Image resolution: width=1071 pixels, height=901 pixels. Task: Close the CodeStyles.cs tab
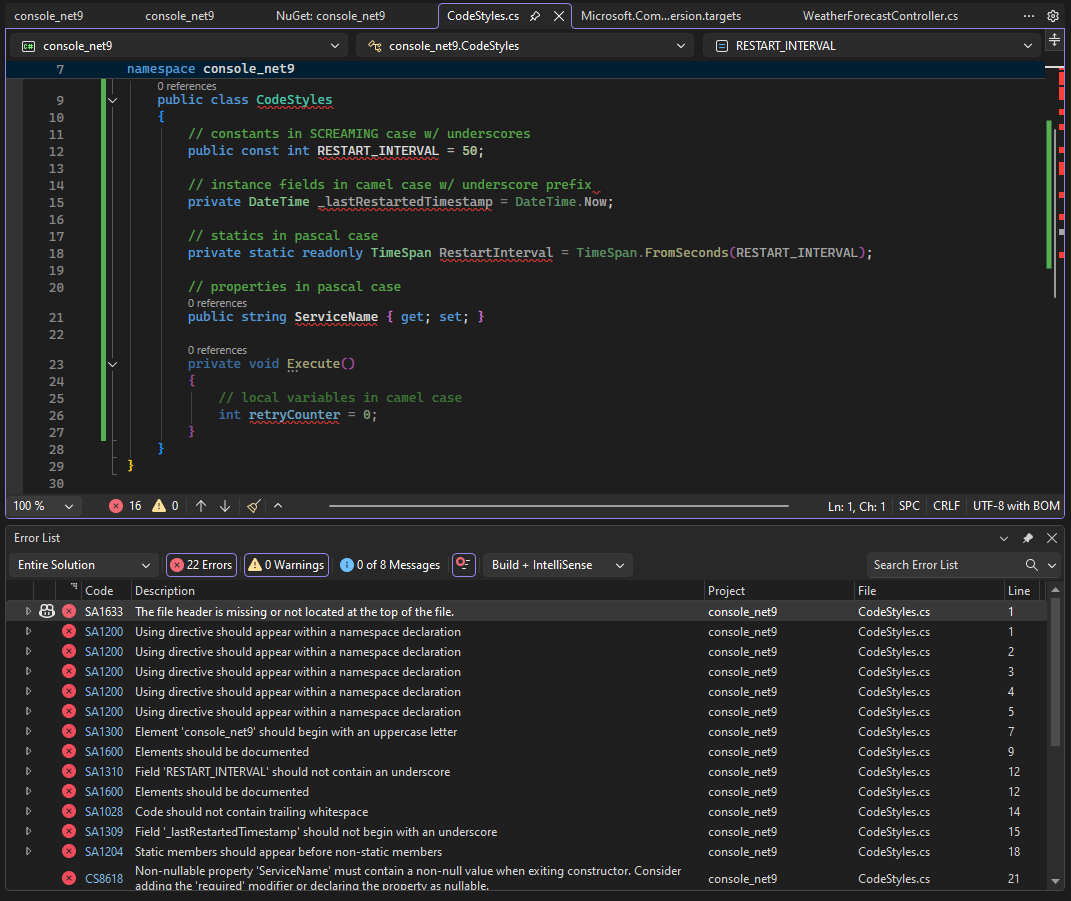point(559,16)
